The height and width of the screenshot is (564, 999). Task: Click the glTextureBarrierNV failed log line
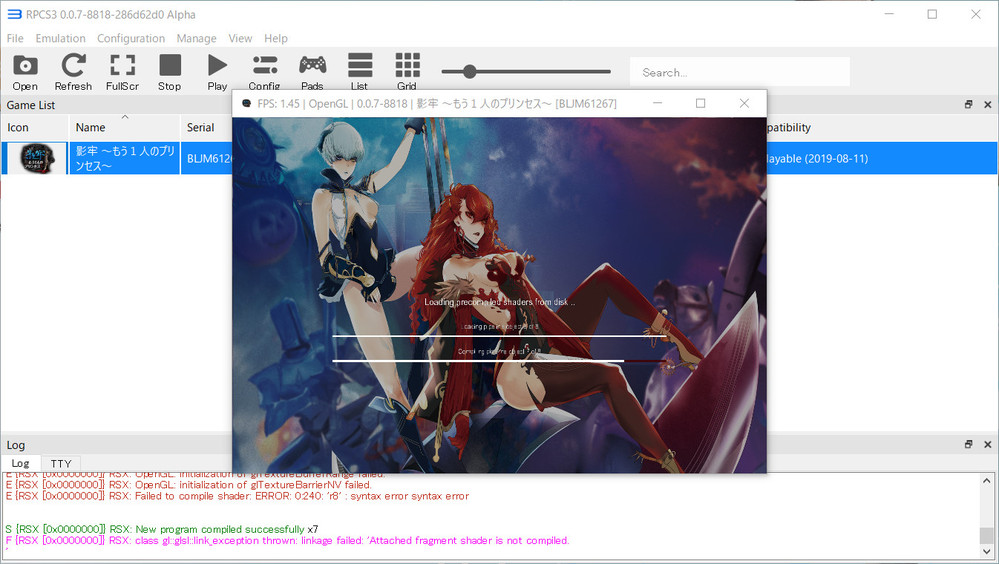[x=189, y=485]
